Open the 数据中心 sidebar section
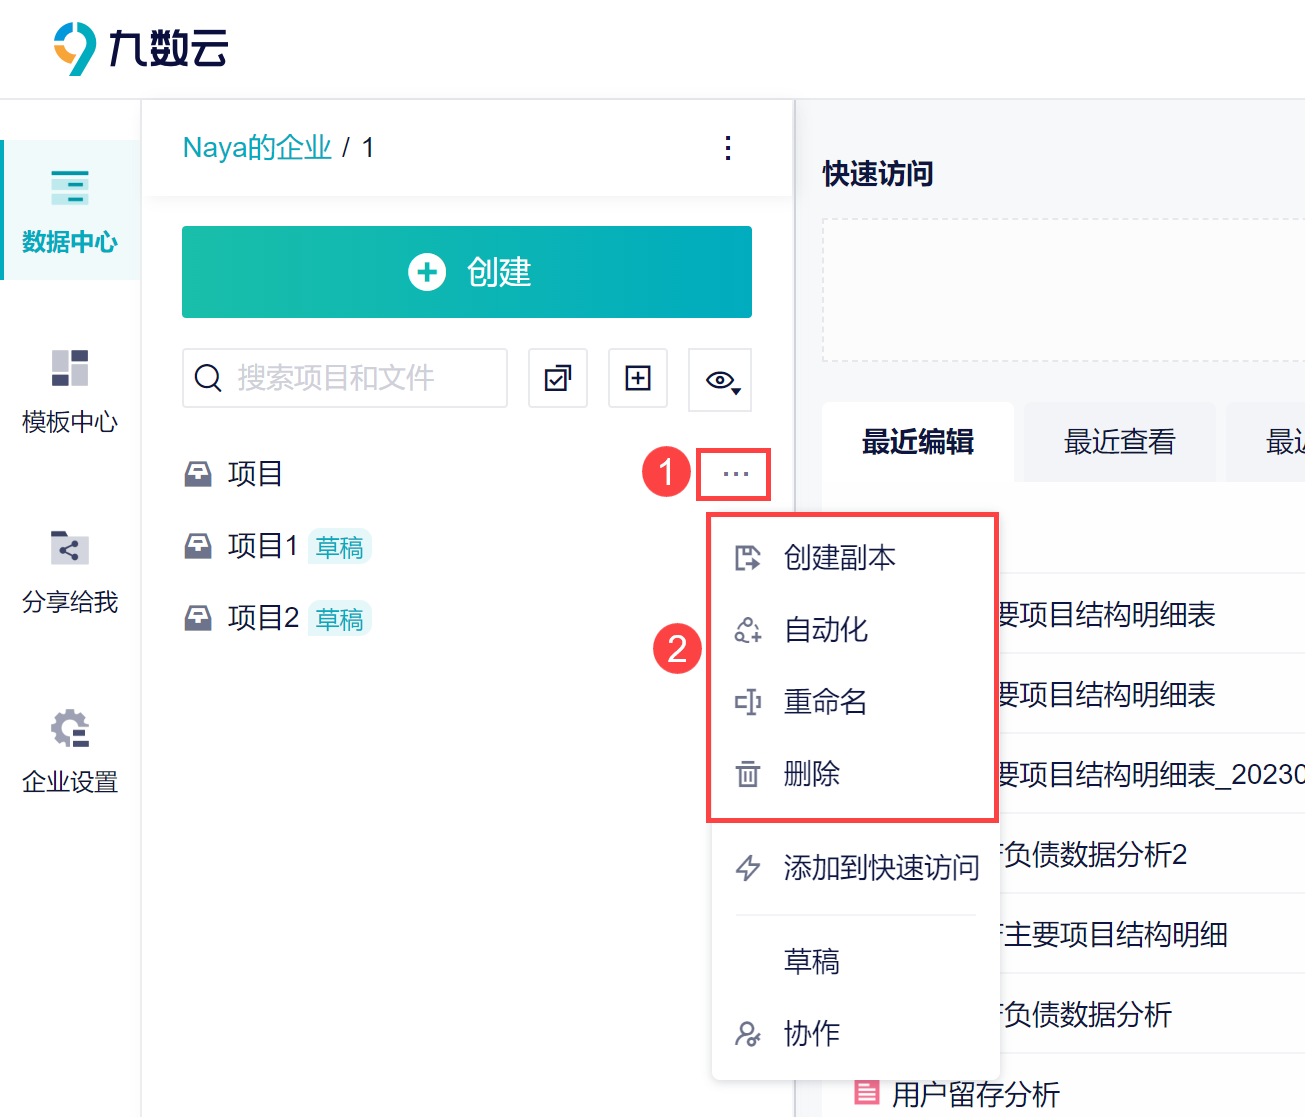Viewport: 1305px width, 1117px height. click(70, 211)
